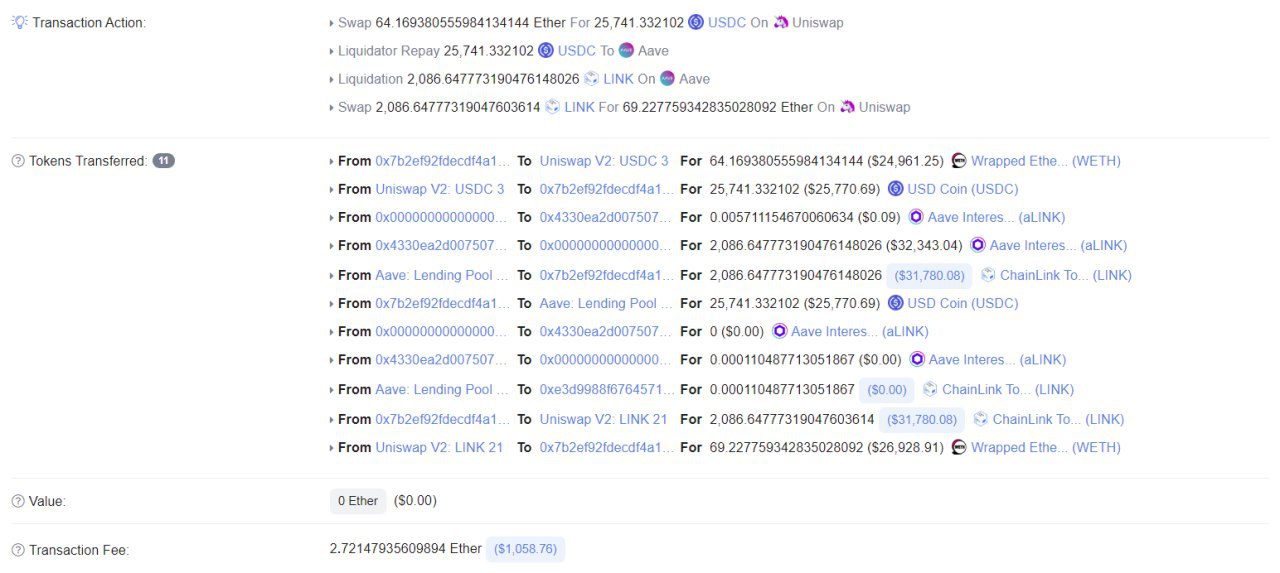Click the ($32,343.04) value text
The height and width of the screenshot is (573, 1280).
[x=926, y=245]
